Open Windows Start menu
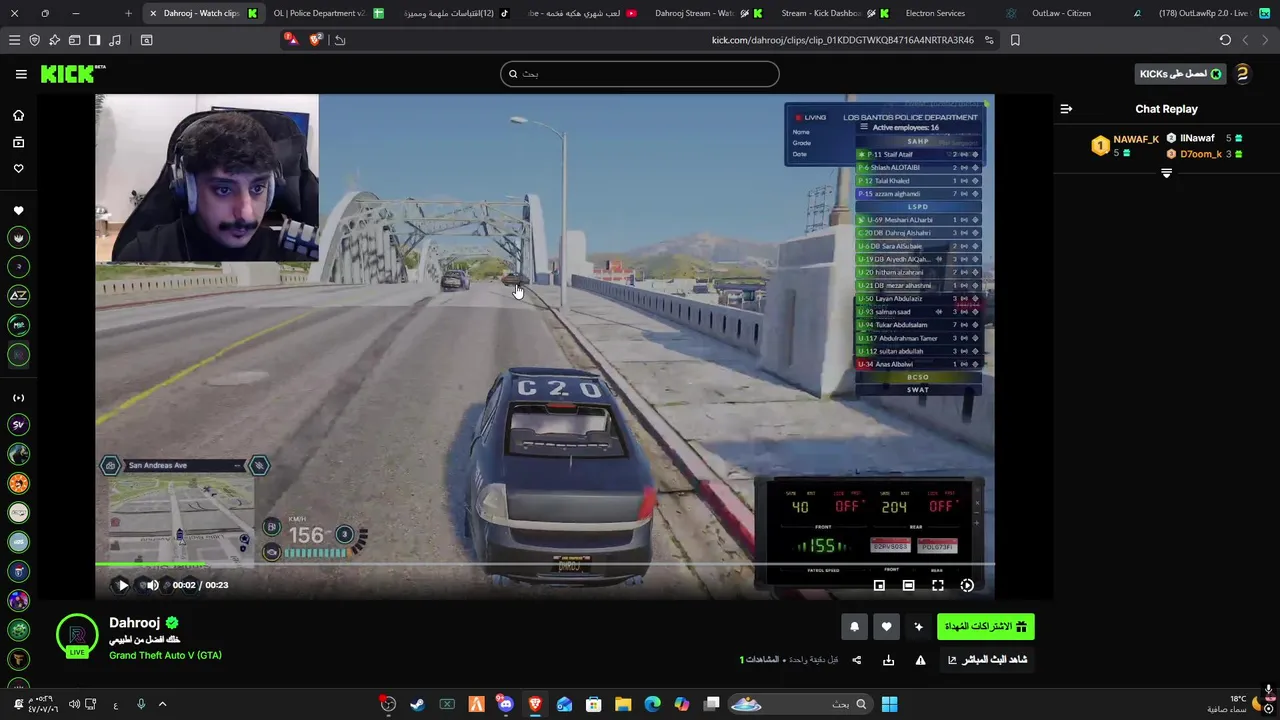The height and width of the screenshot is (720, 1280). coord(889,704)
